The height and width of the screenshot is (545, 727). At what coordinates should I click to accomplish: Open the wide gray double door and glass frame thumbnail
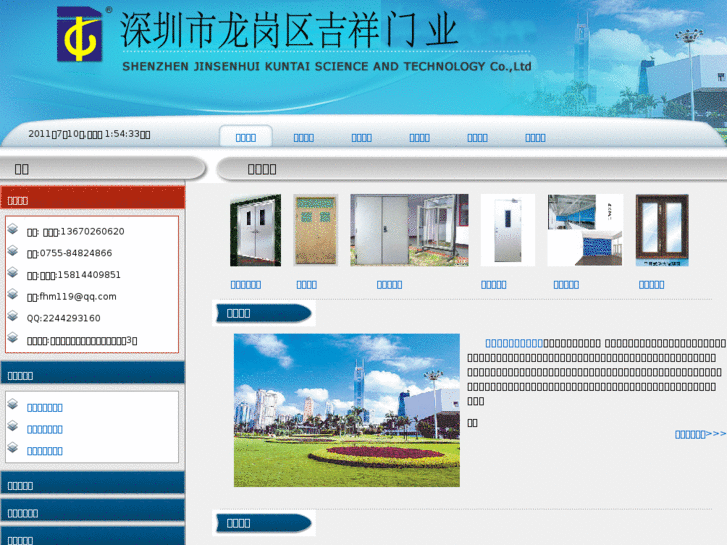click(x=409, y=230)
